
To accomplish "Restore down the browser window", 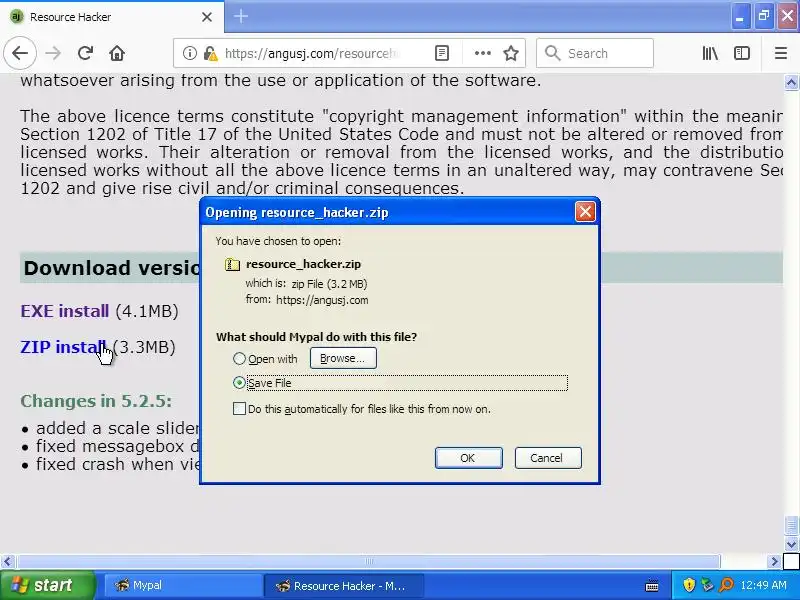I will click(x=764, y=16).
